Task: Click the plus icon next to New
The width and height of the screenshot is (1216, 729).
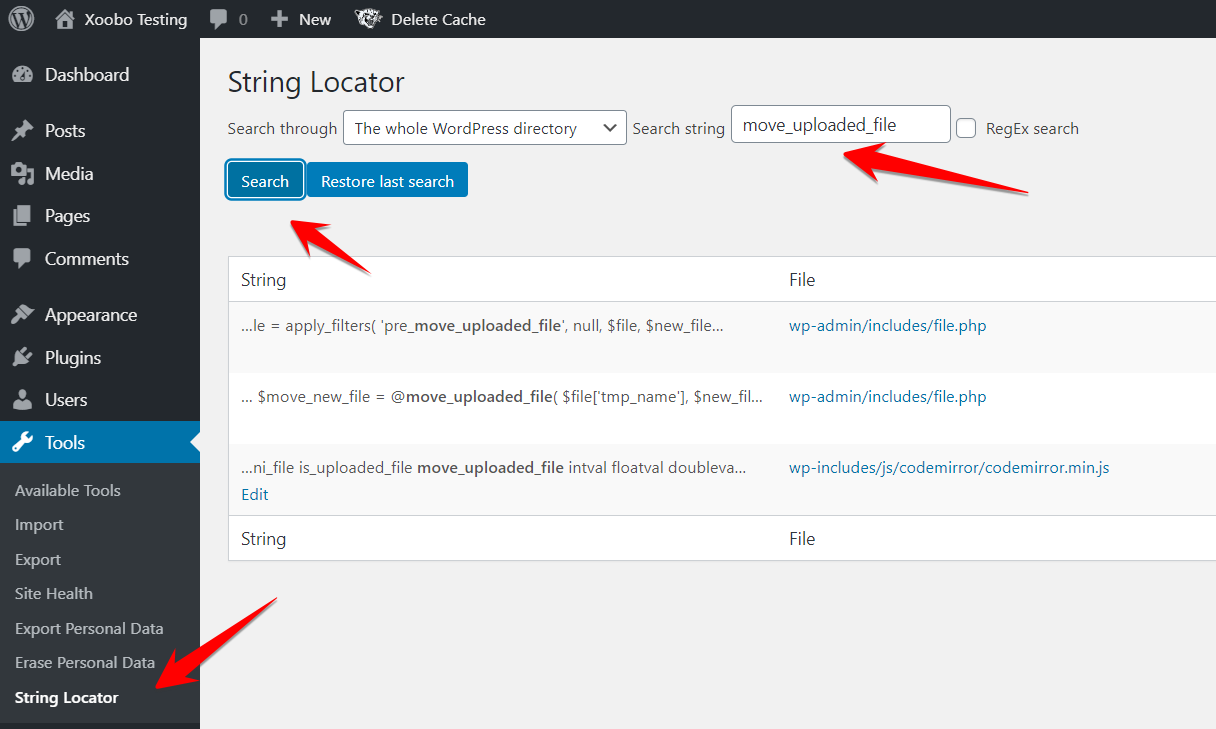Action: (280, 19)
